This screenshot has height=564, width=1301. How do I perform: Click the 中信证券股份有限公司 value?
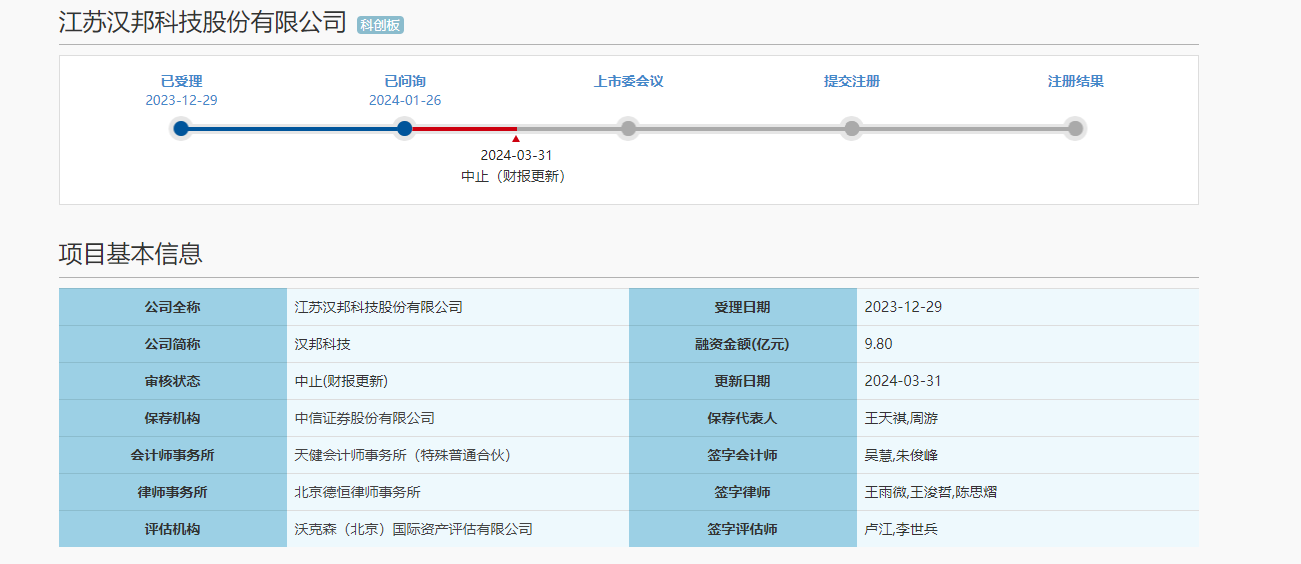(x=365, y=418)
